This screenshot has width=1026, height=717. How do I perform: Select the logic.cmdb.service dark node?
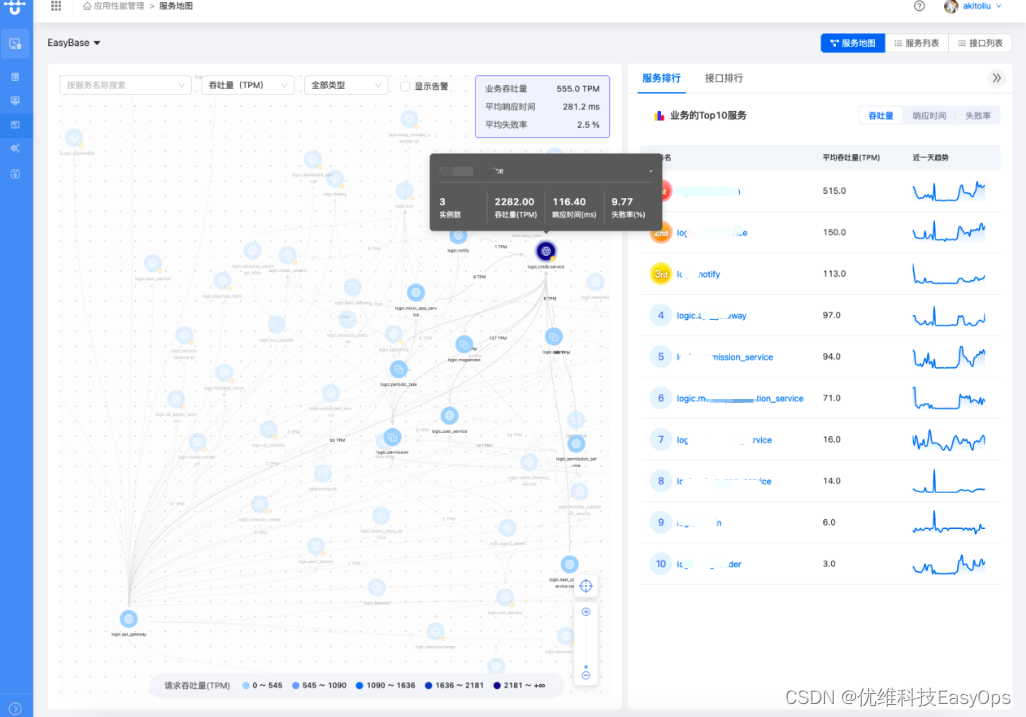[x=546, y=251]
